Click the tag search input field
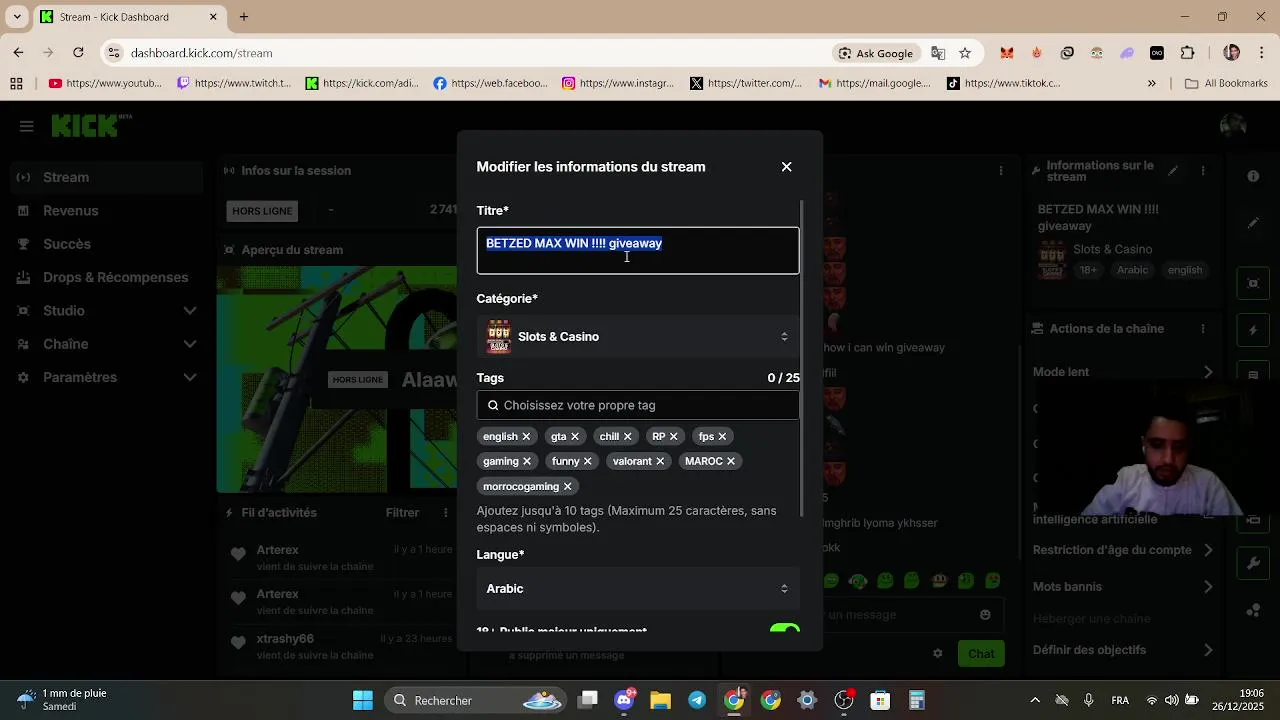Screen dimensions: 1280x720 click(x=638, y=405)
